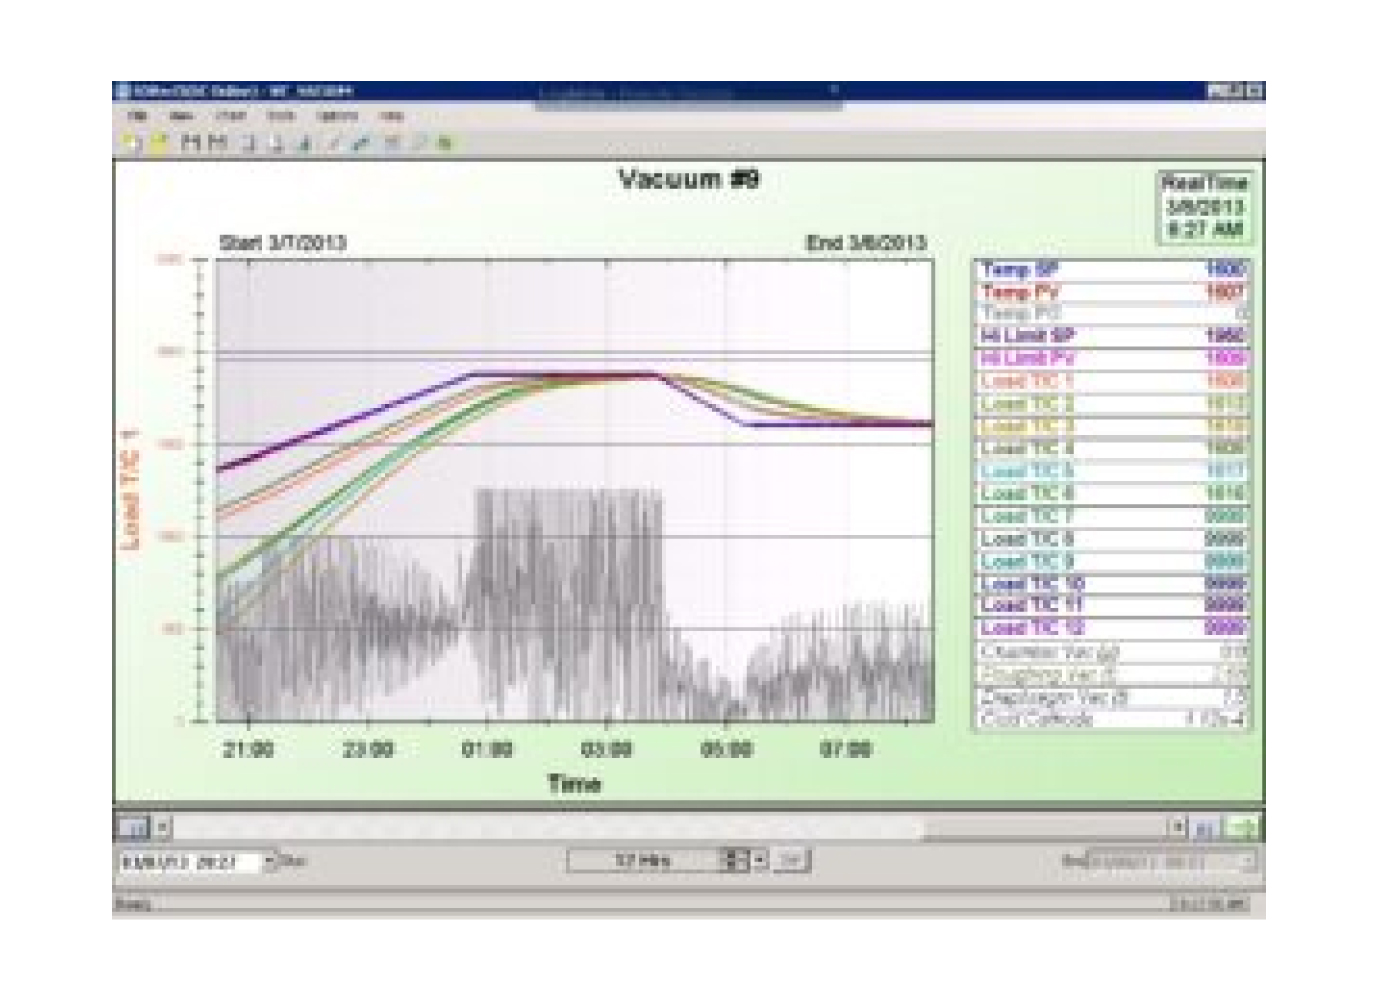Open the Chart menu
Viewport: 1376px width, 1000px height.
tap(230, 114)
